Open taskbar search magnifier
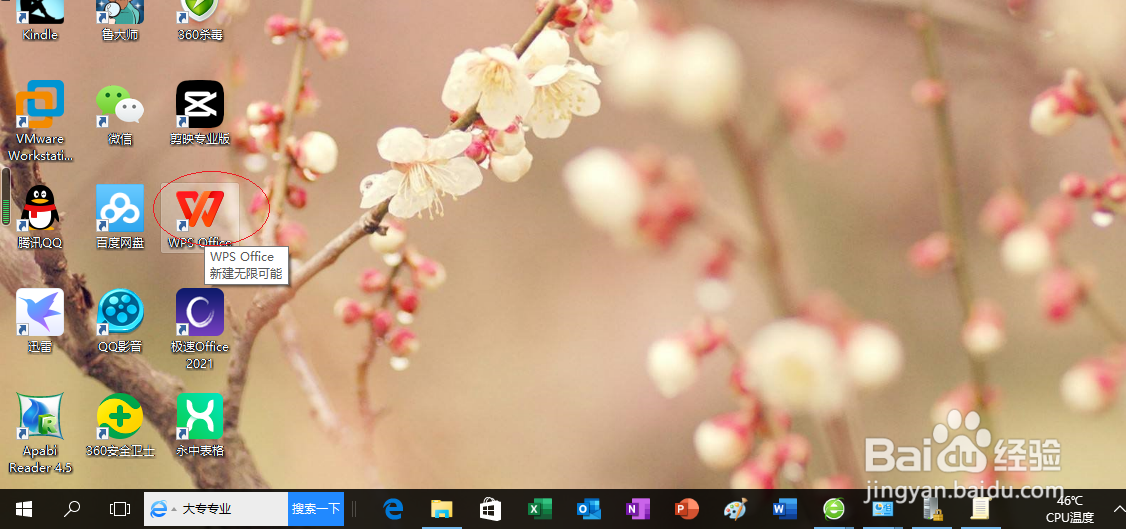Screen dimensions: 1126x529 point(72,509)
